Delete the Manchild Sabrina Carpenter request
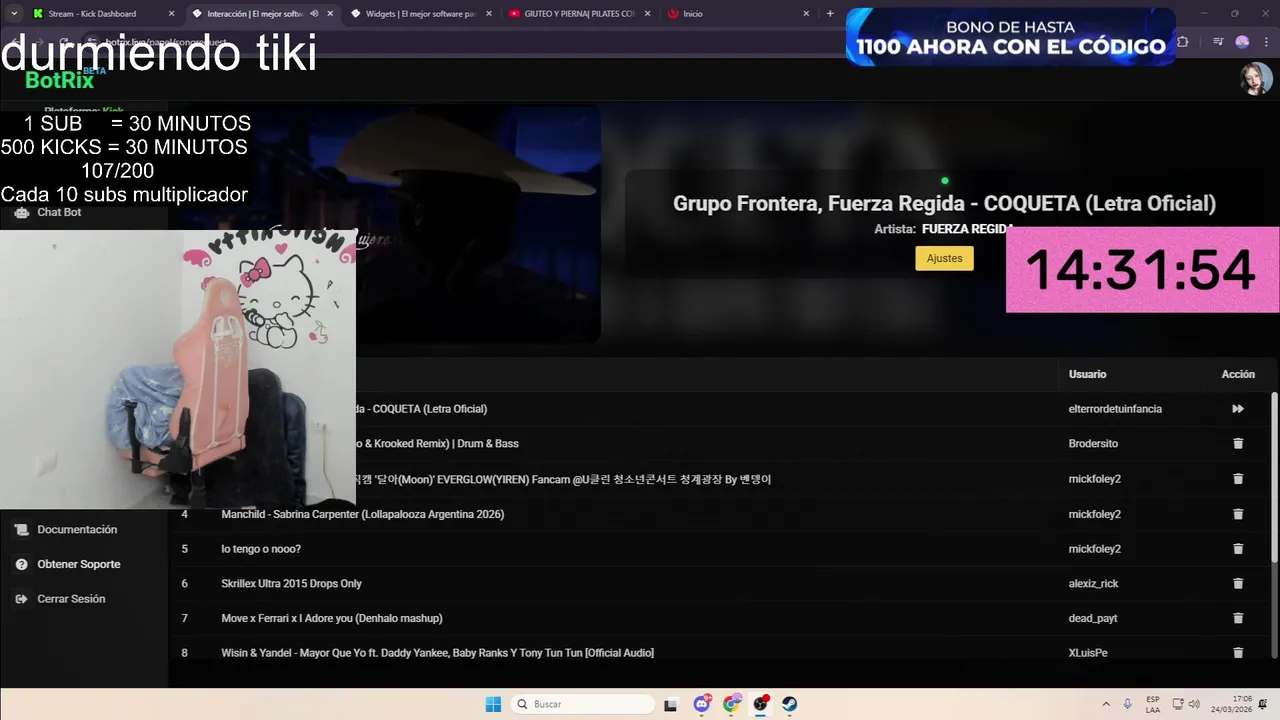 point(1238,514)
